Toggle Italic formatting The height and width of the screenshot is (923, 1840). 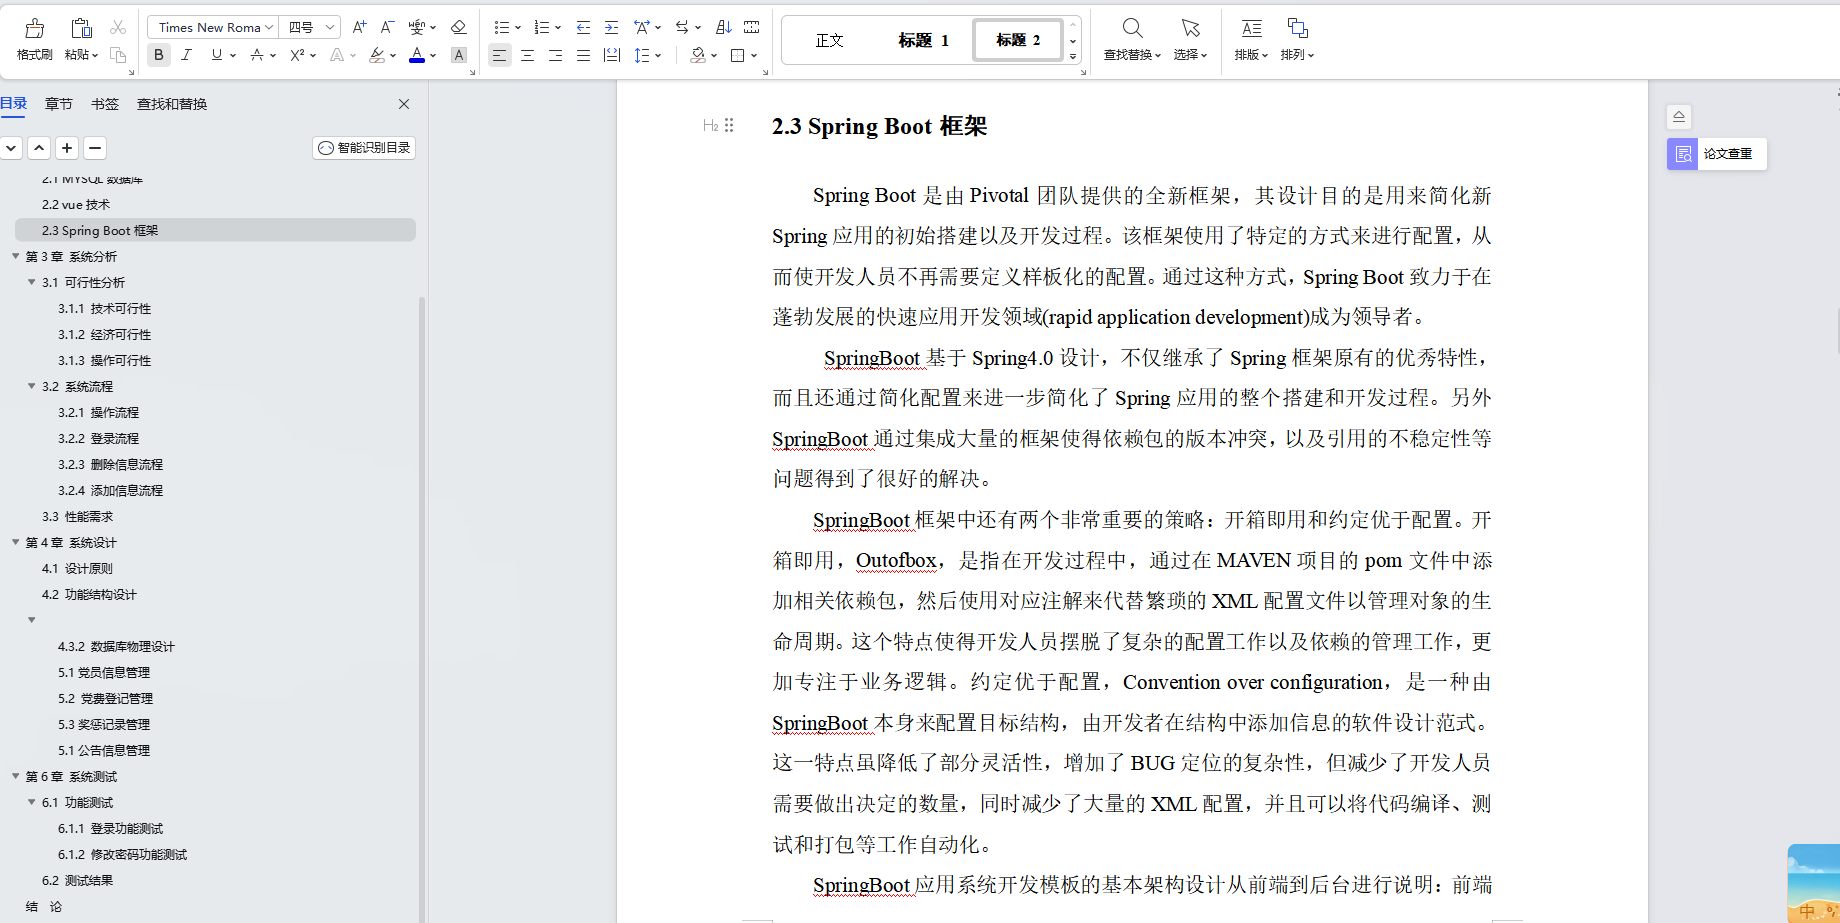coord(186,55)
